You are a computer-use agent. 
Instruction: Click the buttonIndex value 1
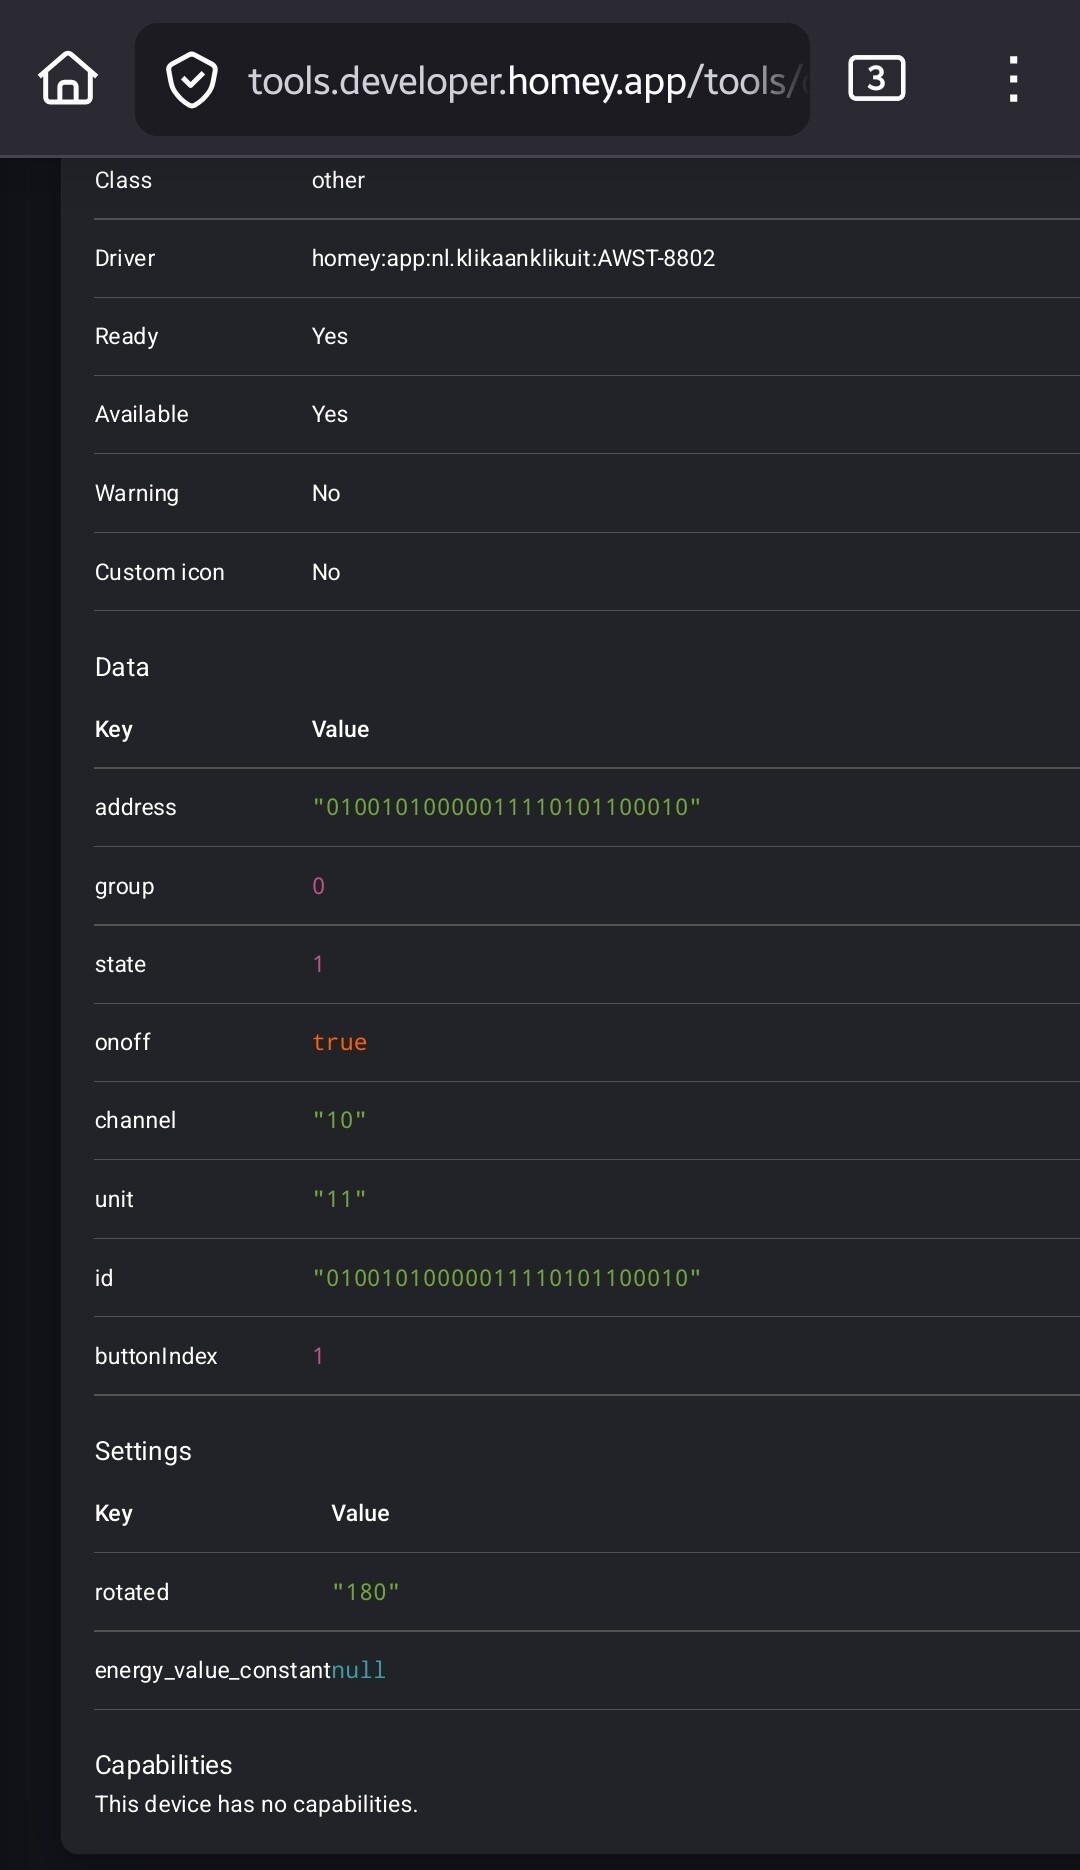[x=318, y=1356]
